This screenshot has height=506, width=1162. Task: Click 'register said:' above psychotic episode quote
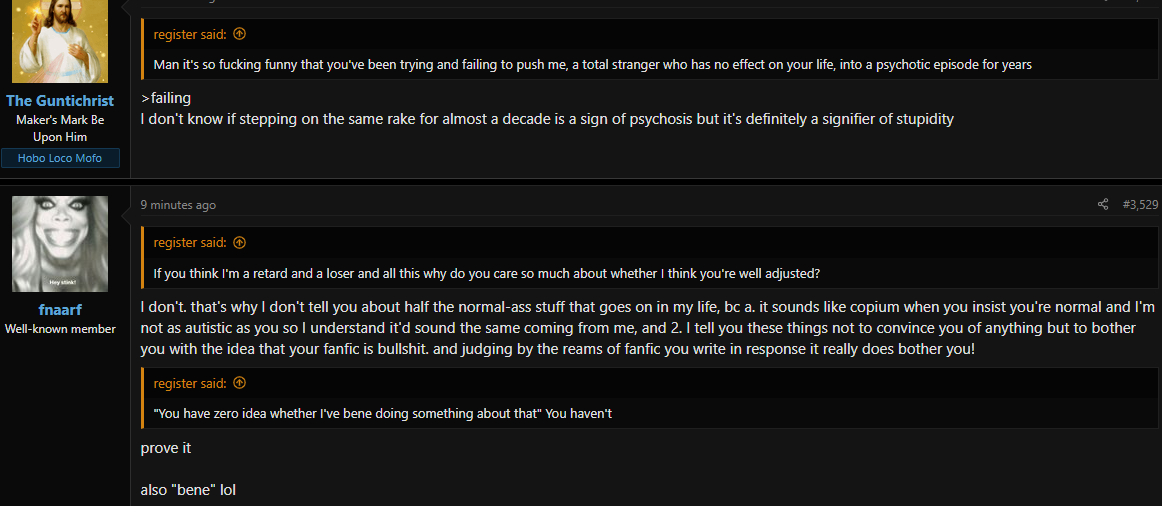190,34
